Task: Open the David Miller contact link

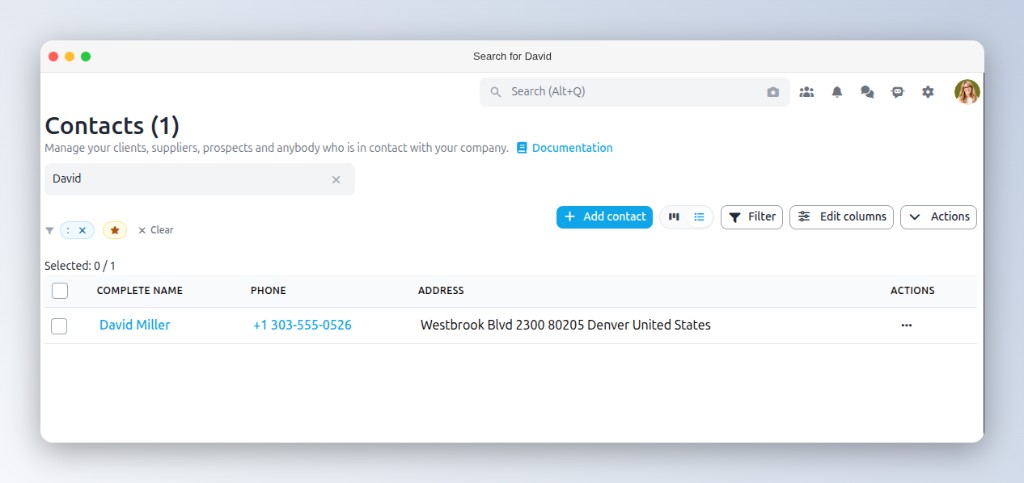Action: (135, 325)
